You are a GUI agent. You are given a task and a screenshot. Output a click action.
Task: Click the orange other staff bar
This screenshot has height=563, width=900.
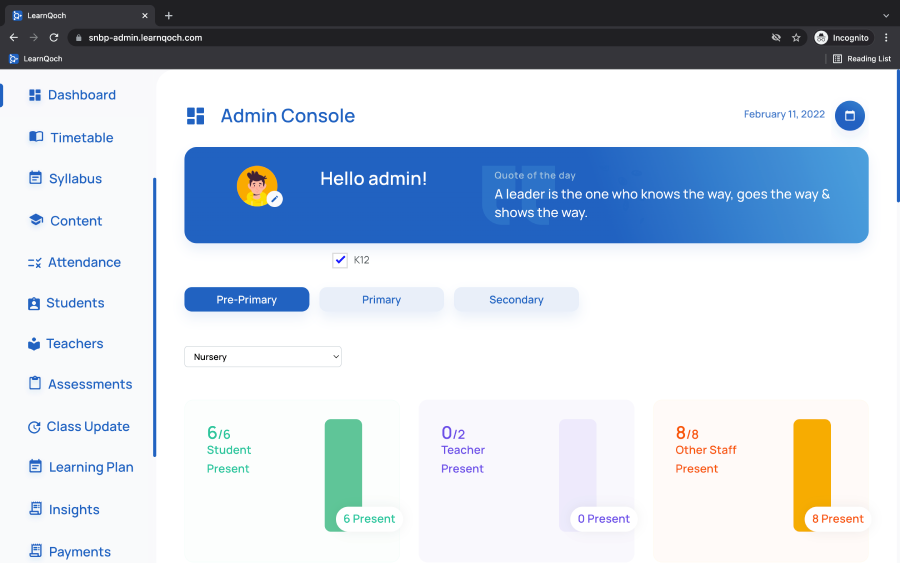click(x=812, y=475)
